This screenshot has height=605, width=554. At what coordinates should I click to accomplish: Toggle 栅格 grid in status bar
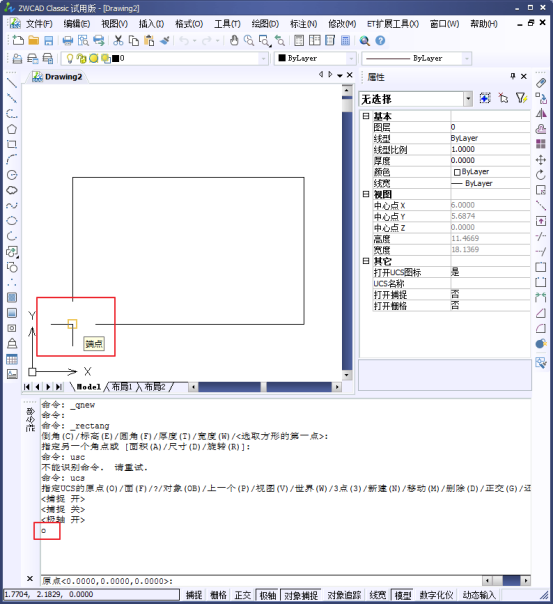(218, 595)
